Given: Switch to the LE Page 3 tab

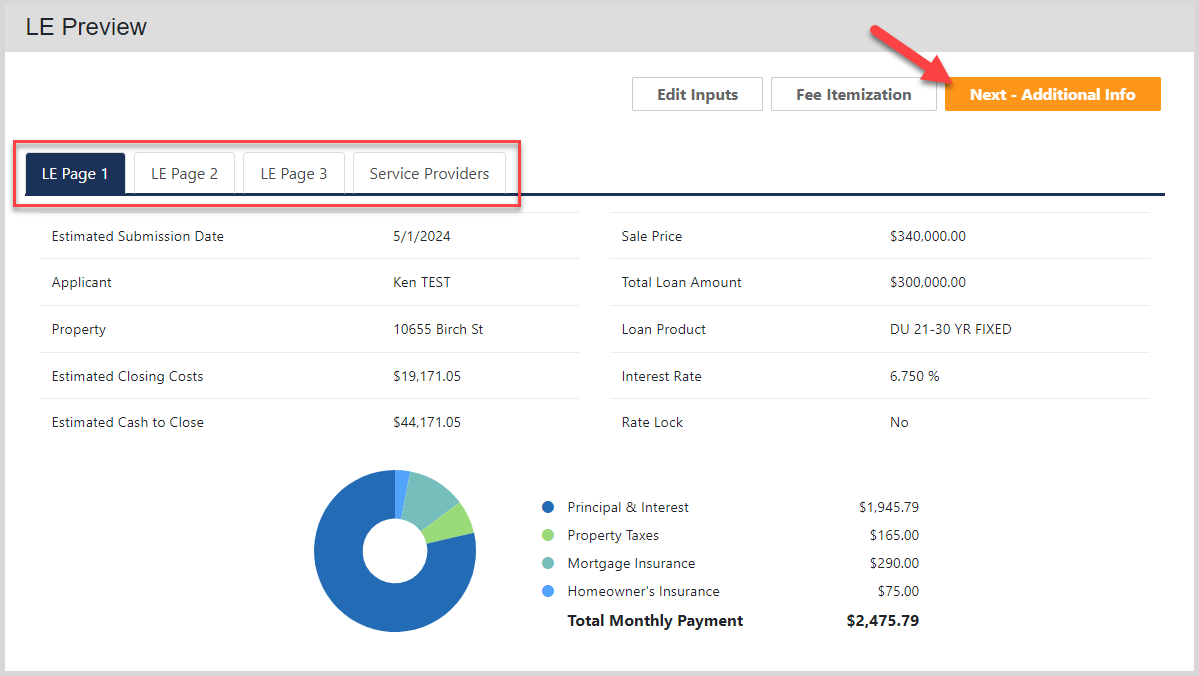Looking at the screenshot, I should coord(294,174).
